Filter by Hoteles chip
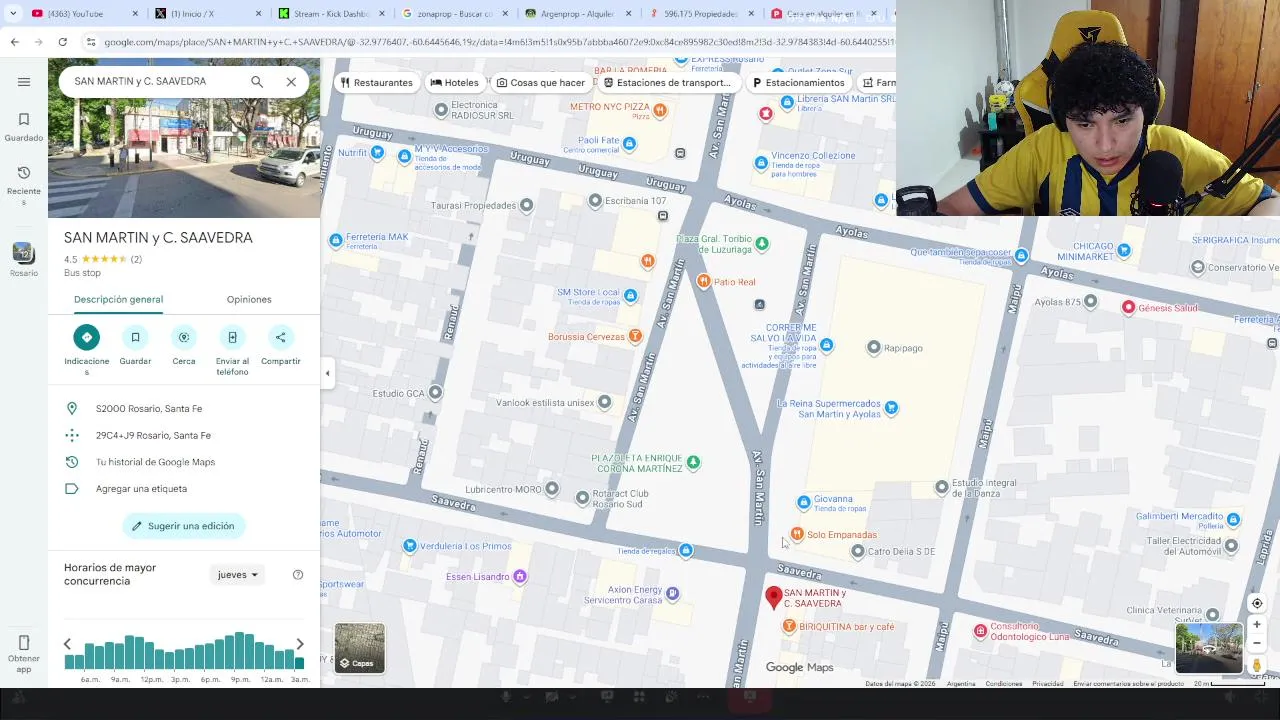This screenshot has height=720, width=1280. coord(455,82)
